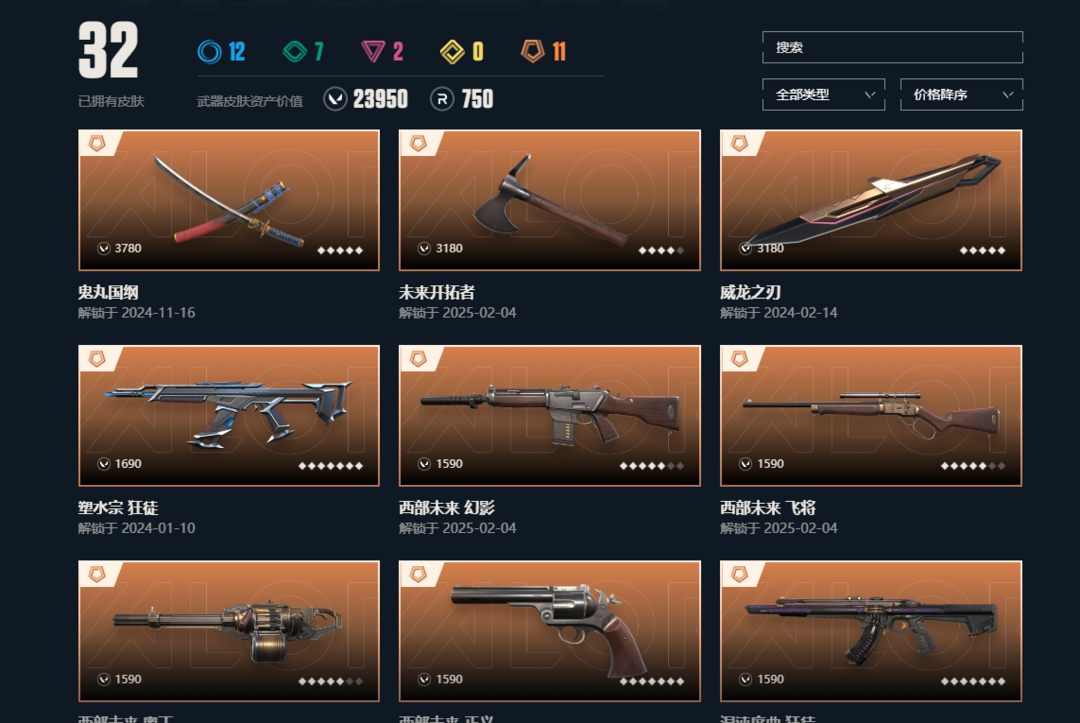The image size is (1080, 723).
Task: Open the 全部类型 type dropdown
Action: [x=824, y=94]
